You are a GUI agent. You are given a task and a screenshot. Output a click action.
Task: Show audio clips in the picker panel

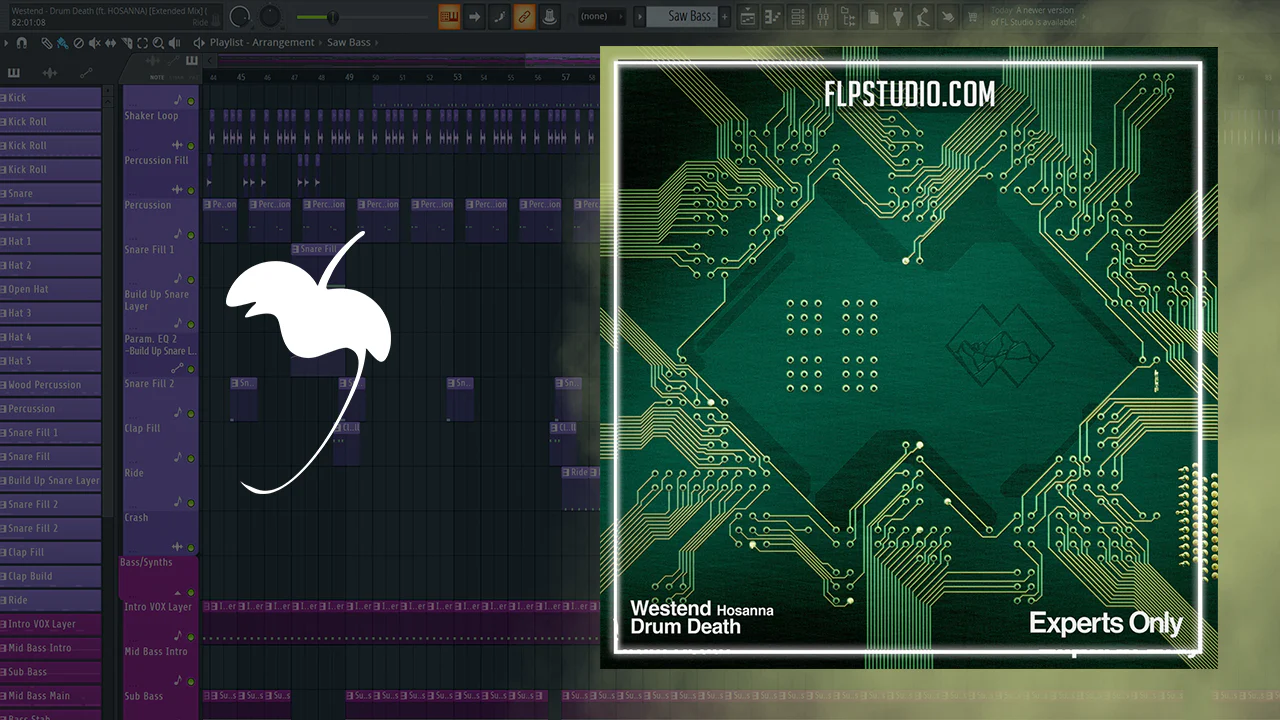pyautogui.click(x=50, y=73)
